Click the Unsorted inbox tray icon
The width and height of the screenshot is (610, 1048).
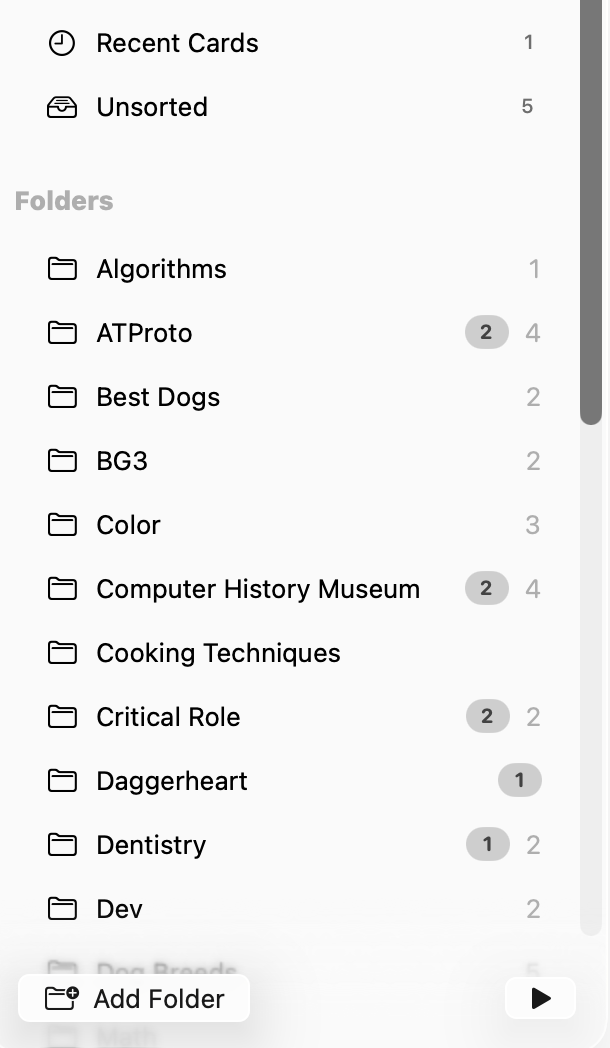[62, 107]
